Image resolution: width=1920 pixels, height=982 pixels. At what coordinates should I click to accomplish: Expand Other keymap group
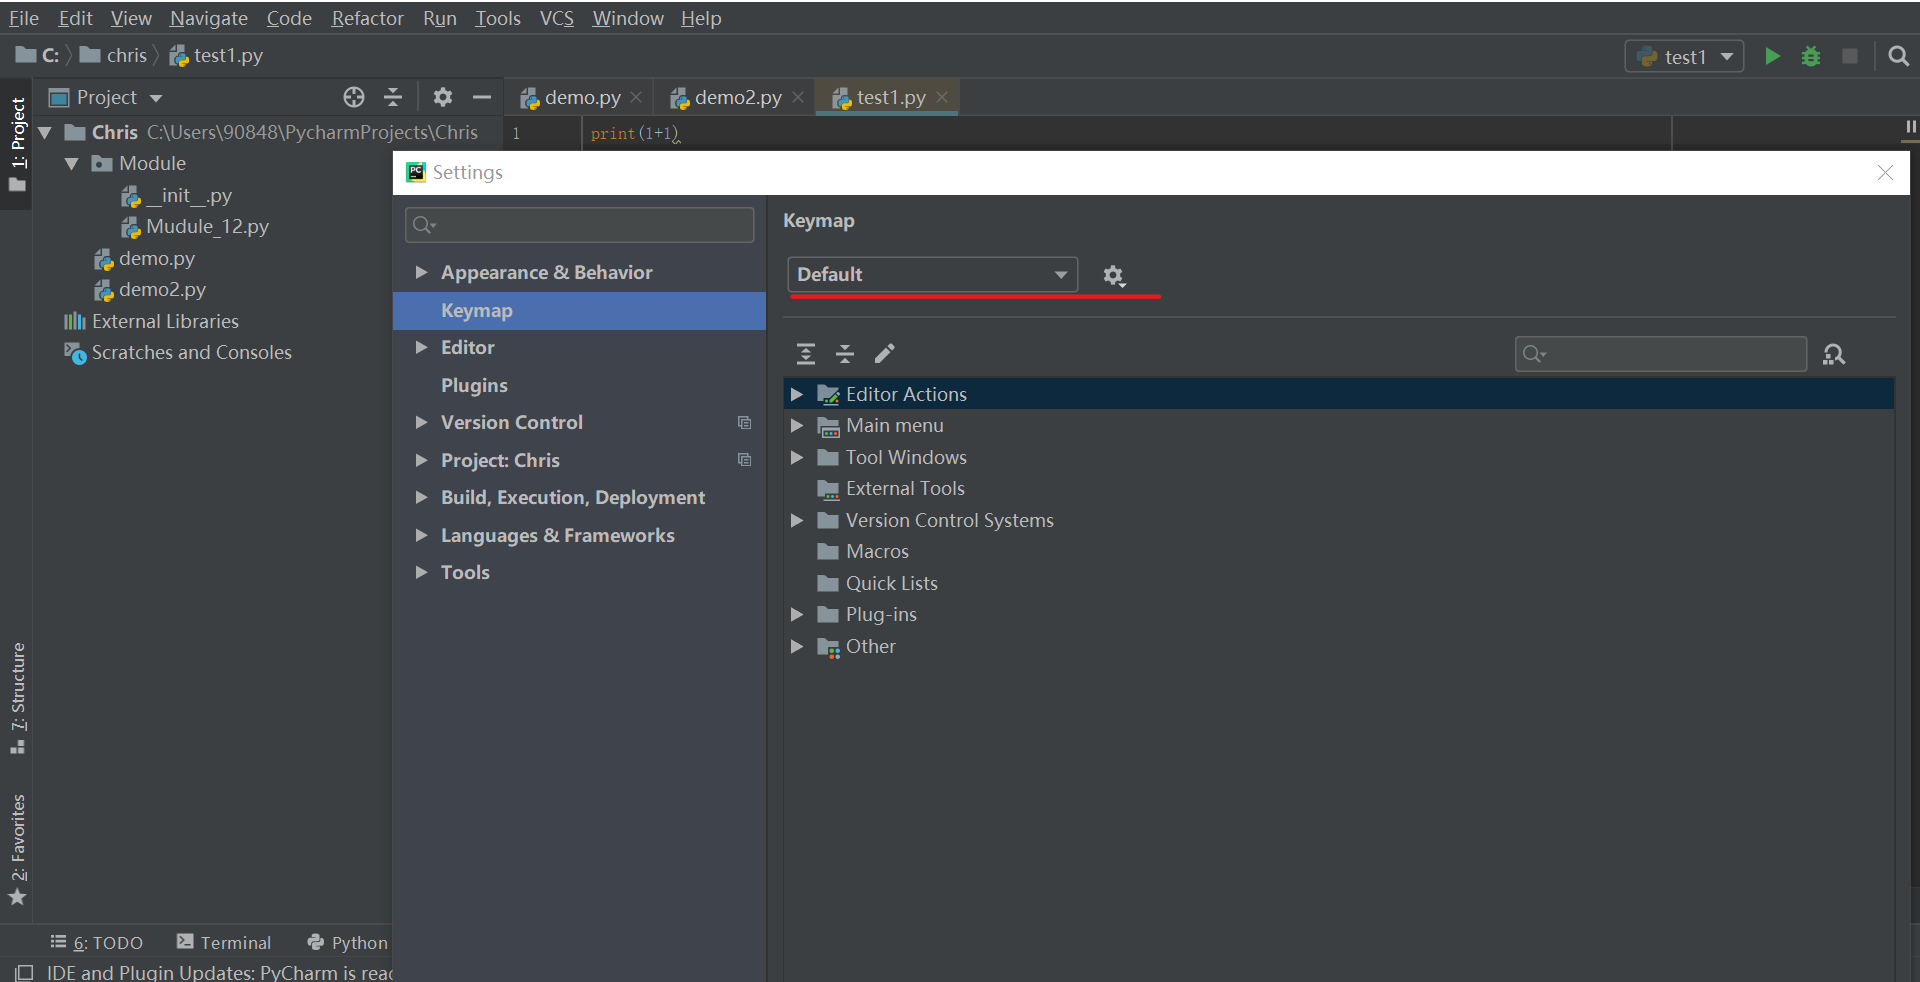[x=797, y=646]
